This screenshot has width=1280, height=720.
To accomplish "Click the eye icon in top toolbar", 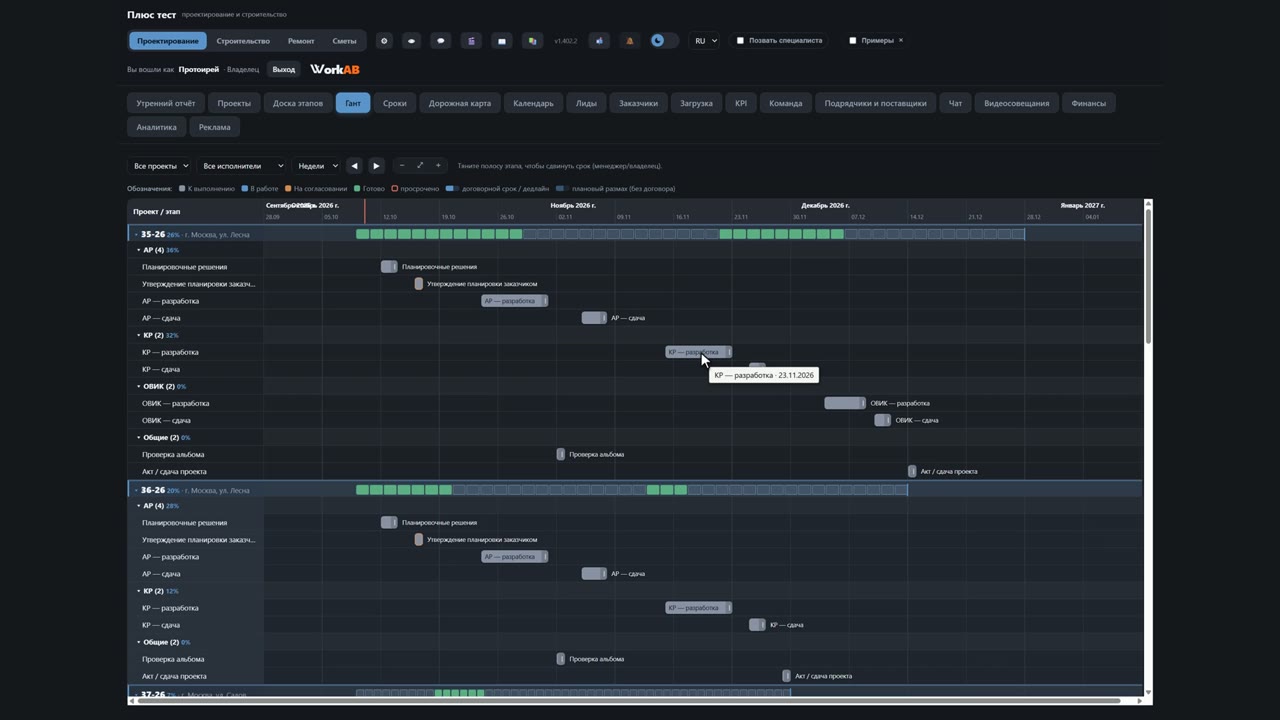I will 411,41.
